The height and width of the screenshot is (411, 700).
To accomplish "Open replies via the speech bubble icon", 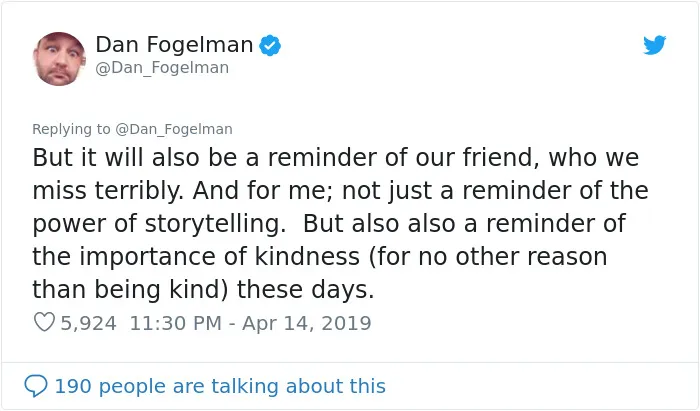I will click(x=36, y=386).
